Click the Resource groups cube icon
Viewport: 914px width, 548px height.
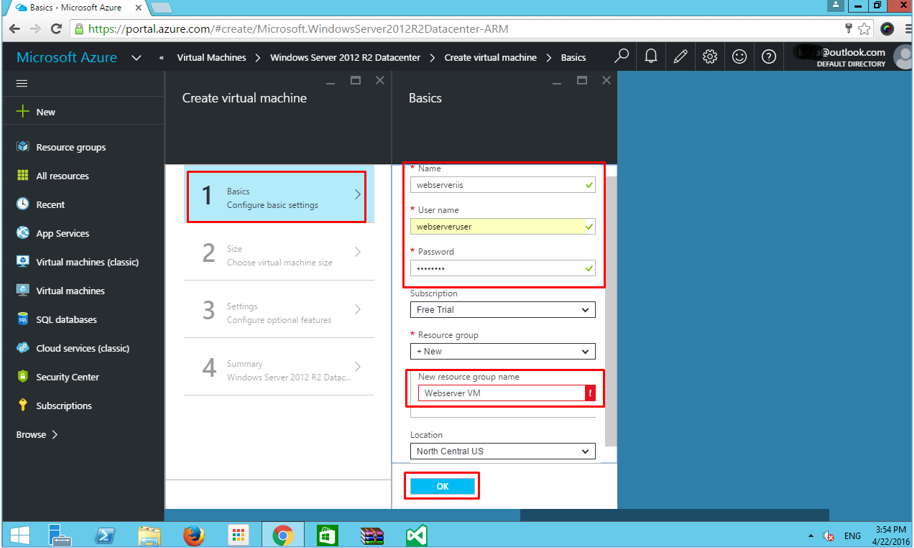pyautogui.click(x=23, y=146)
